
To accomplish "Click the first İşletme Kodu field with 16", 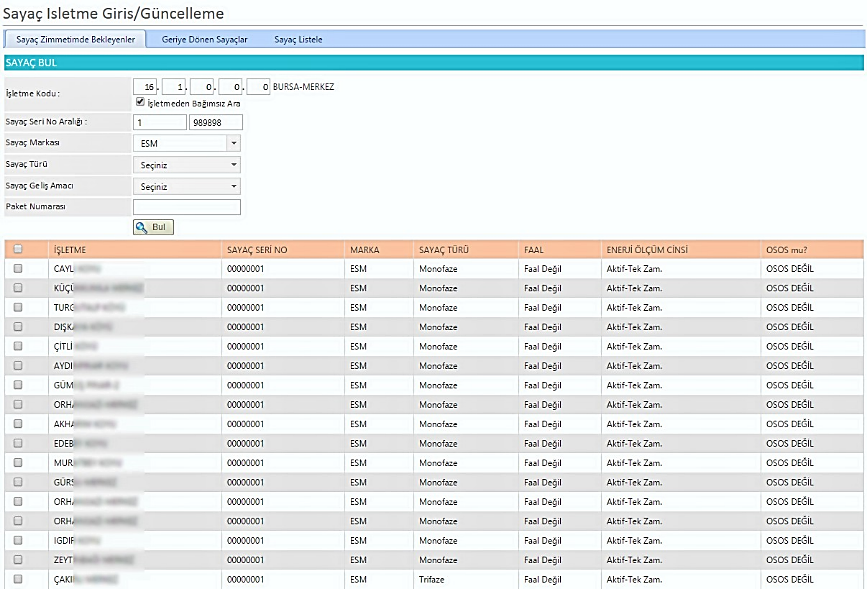I will click(145, 87).
